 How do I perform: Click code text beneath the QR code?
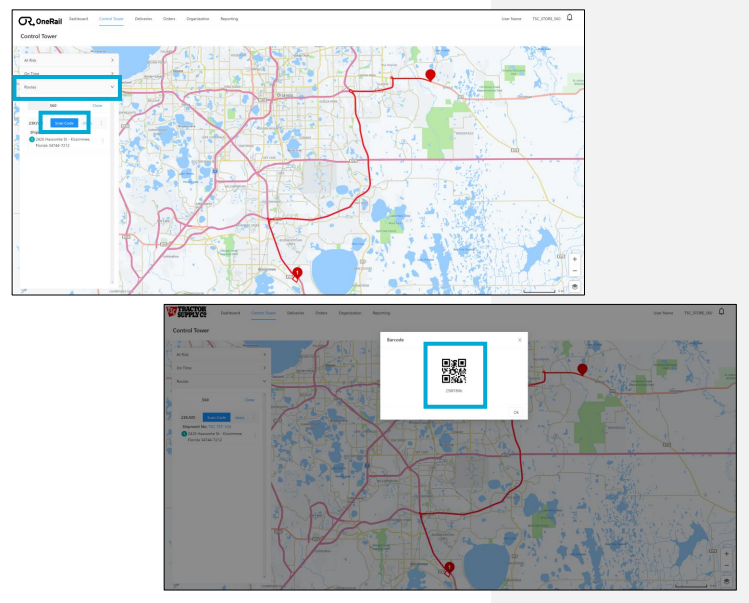[x=454, y=391]
